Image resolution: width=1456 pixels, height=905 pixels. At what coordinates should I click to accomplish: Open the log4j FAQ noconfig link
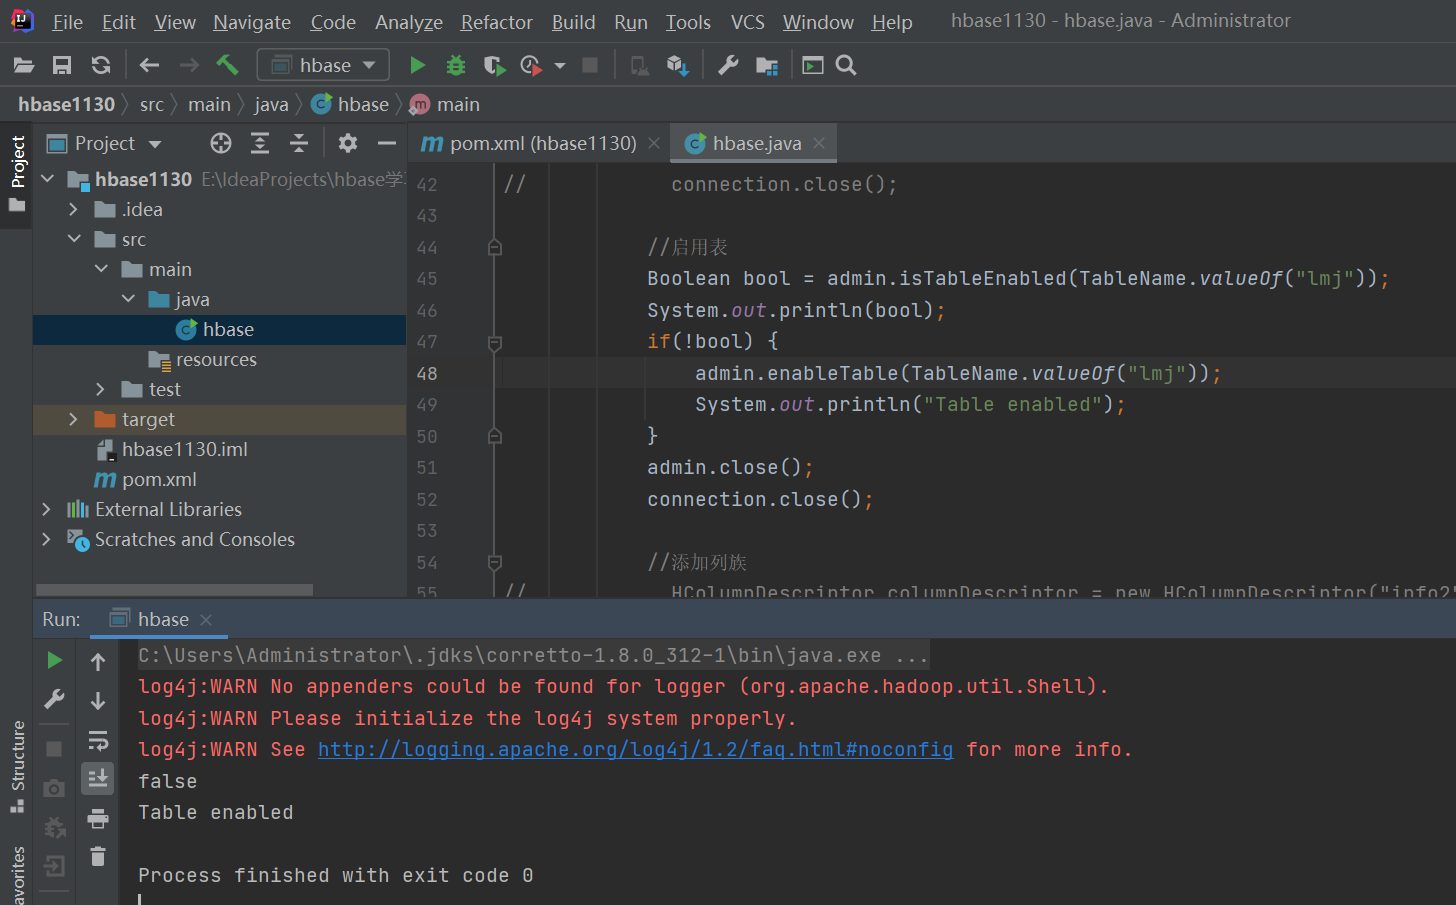coord(635,750)
